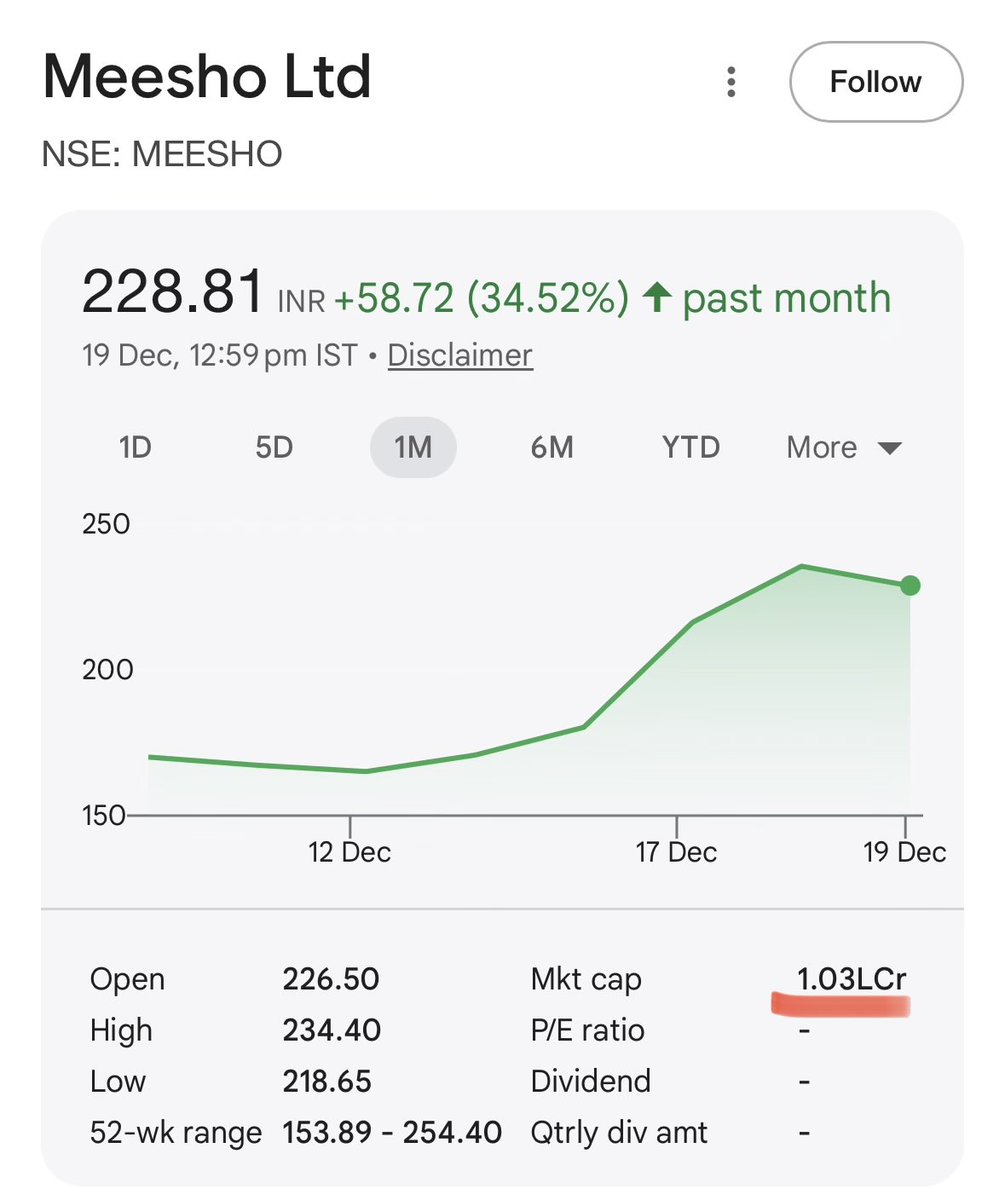Select the +58.72 (34.52%) change text
Screen dimensions: 1005x1200
click(482, 298)
